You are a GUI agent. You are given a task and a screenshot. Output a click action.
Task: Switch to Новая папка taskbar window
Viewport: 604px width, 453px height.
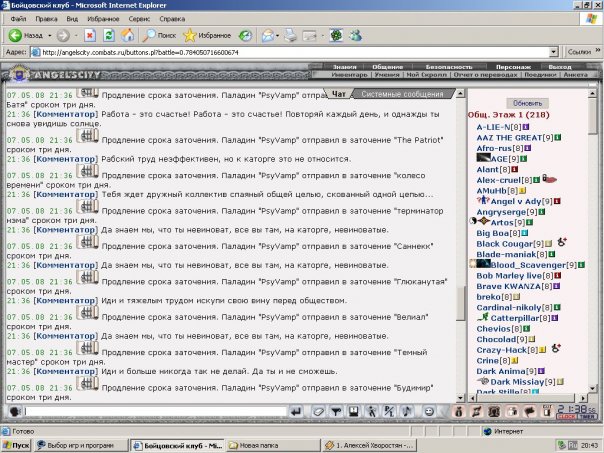(273, 445)
